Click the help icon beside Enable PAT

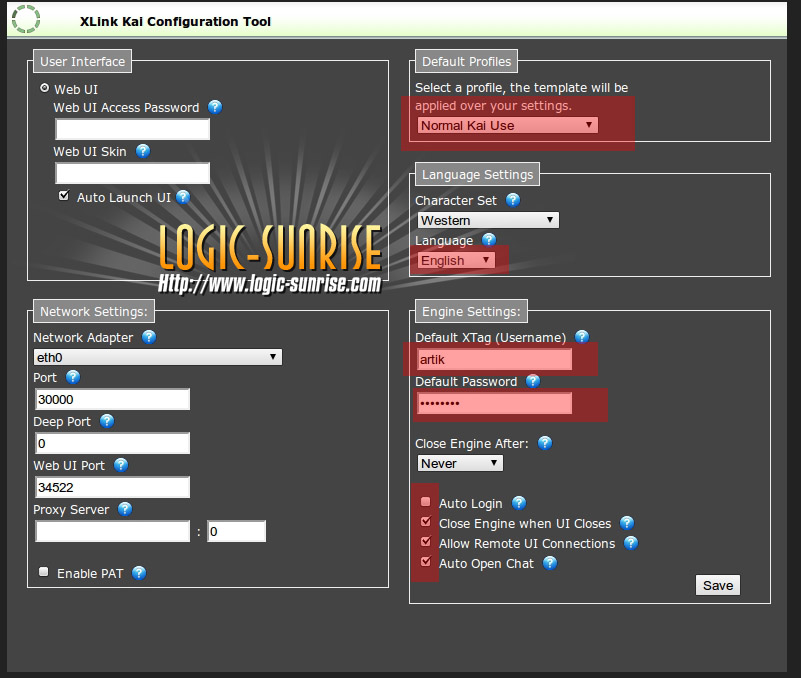pyautogui.click(x=139, y=573)
